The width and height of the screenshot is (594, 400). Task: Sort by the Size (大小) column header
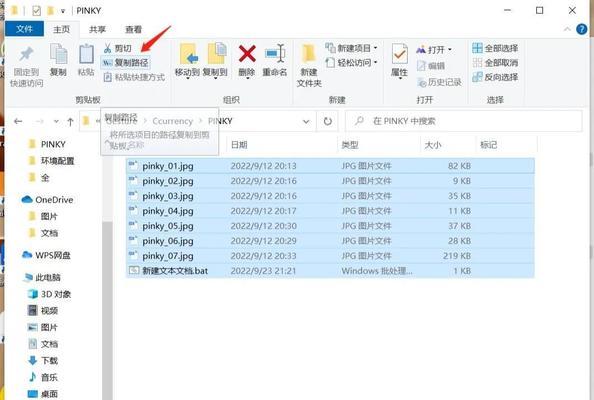(x=448, y=145)
